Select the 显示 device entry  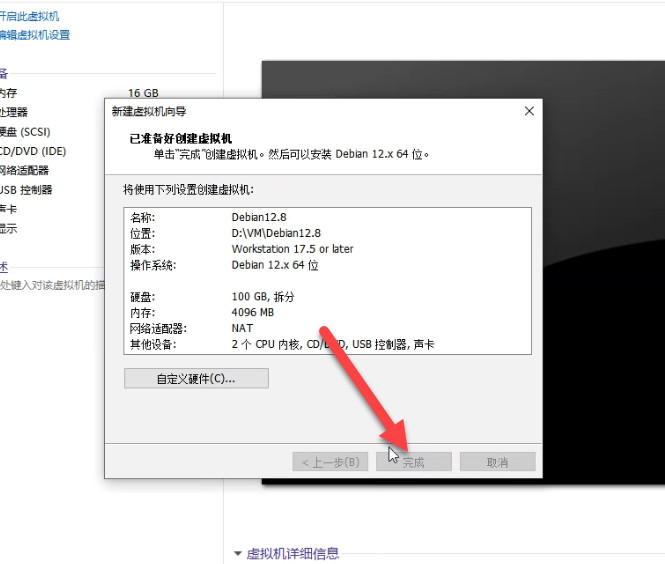tap(8, 228)
